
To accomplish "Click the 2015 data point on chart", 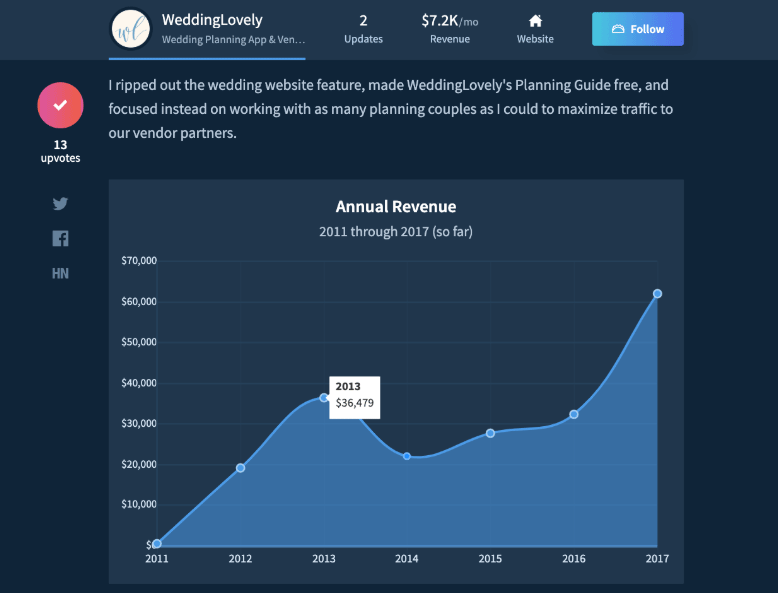I will (x=490, y=433).
